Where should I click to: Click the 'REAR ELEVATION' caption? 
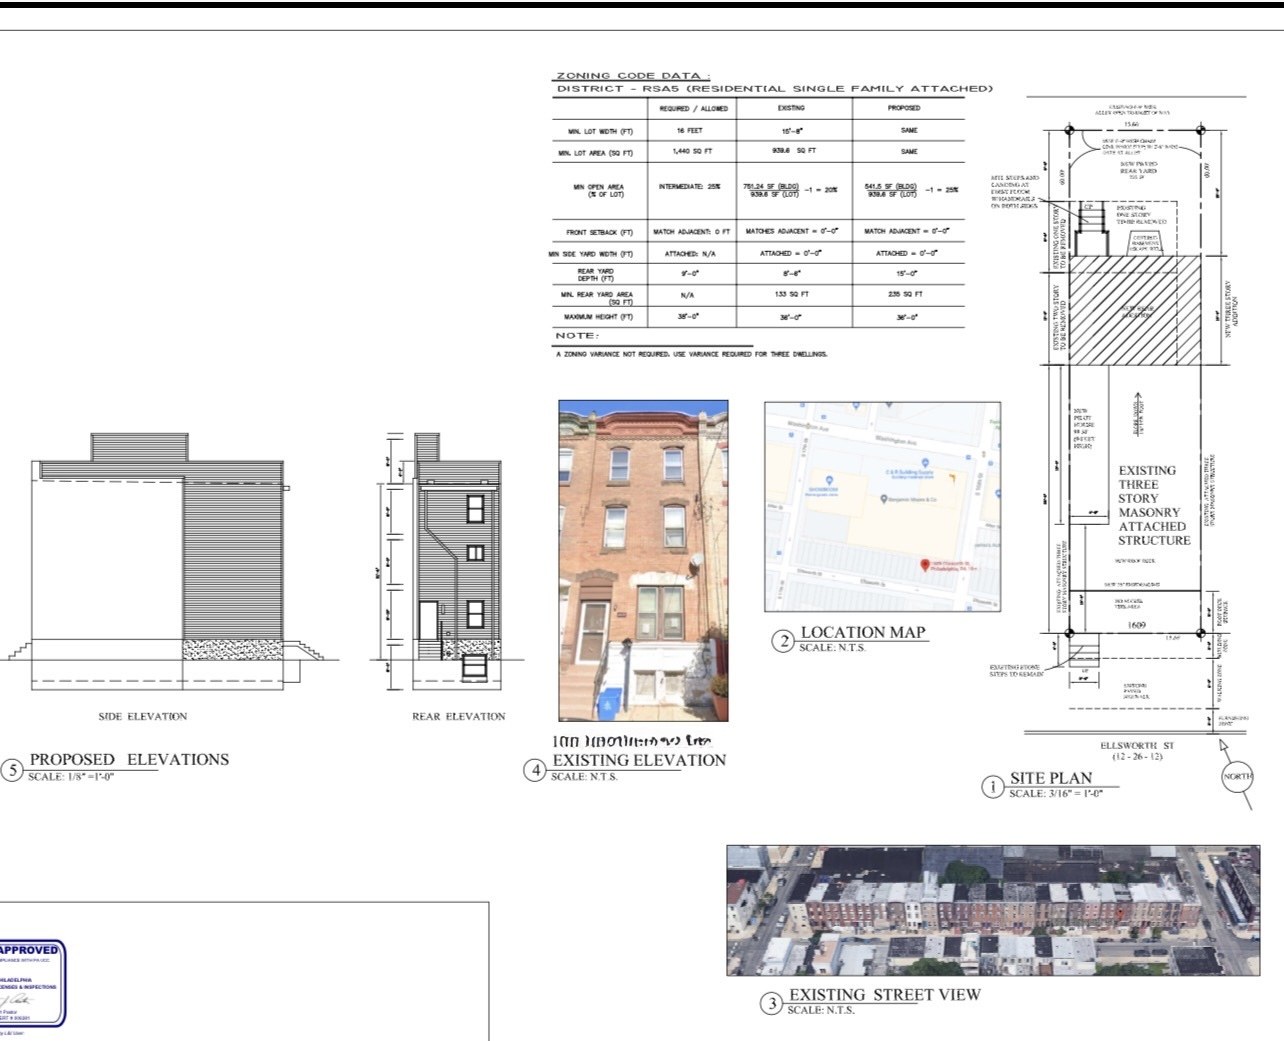[459, 716]
